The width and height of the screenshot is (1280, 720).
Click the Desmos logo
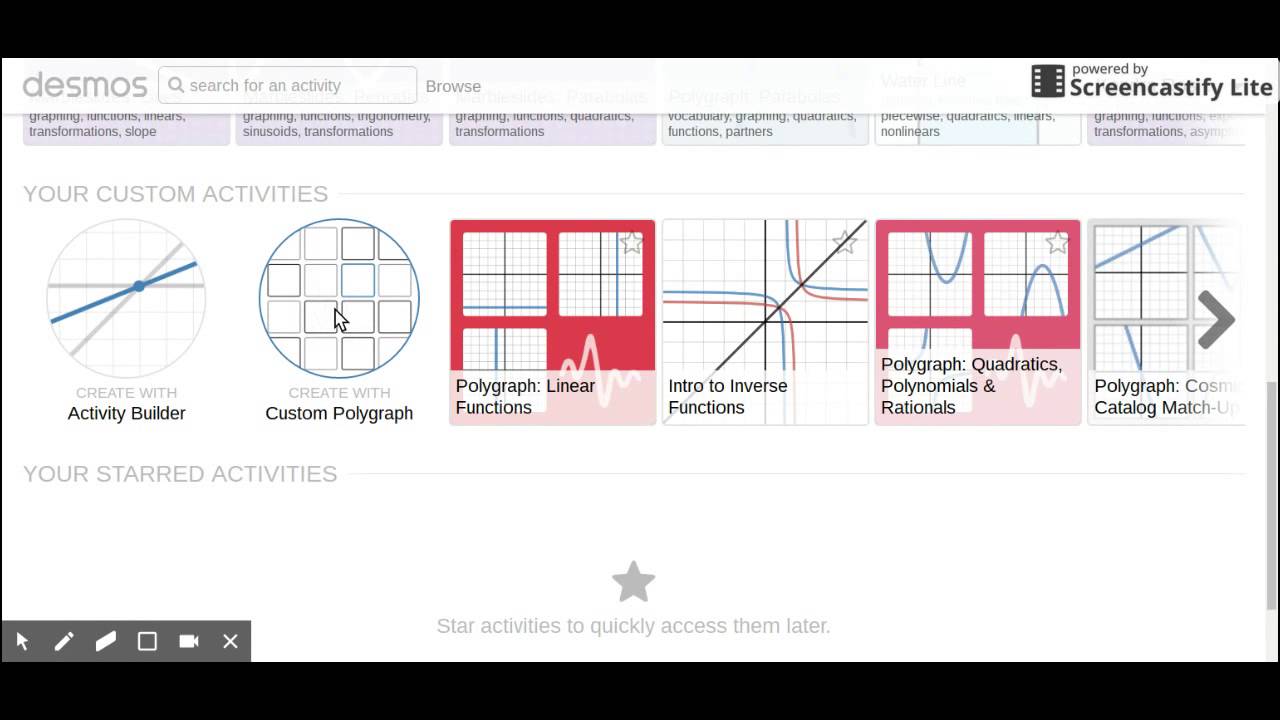point(85,86)
